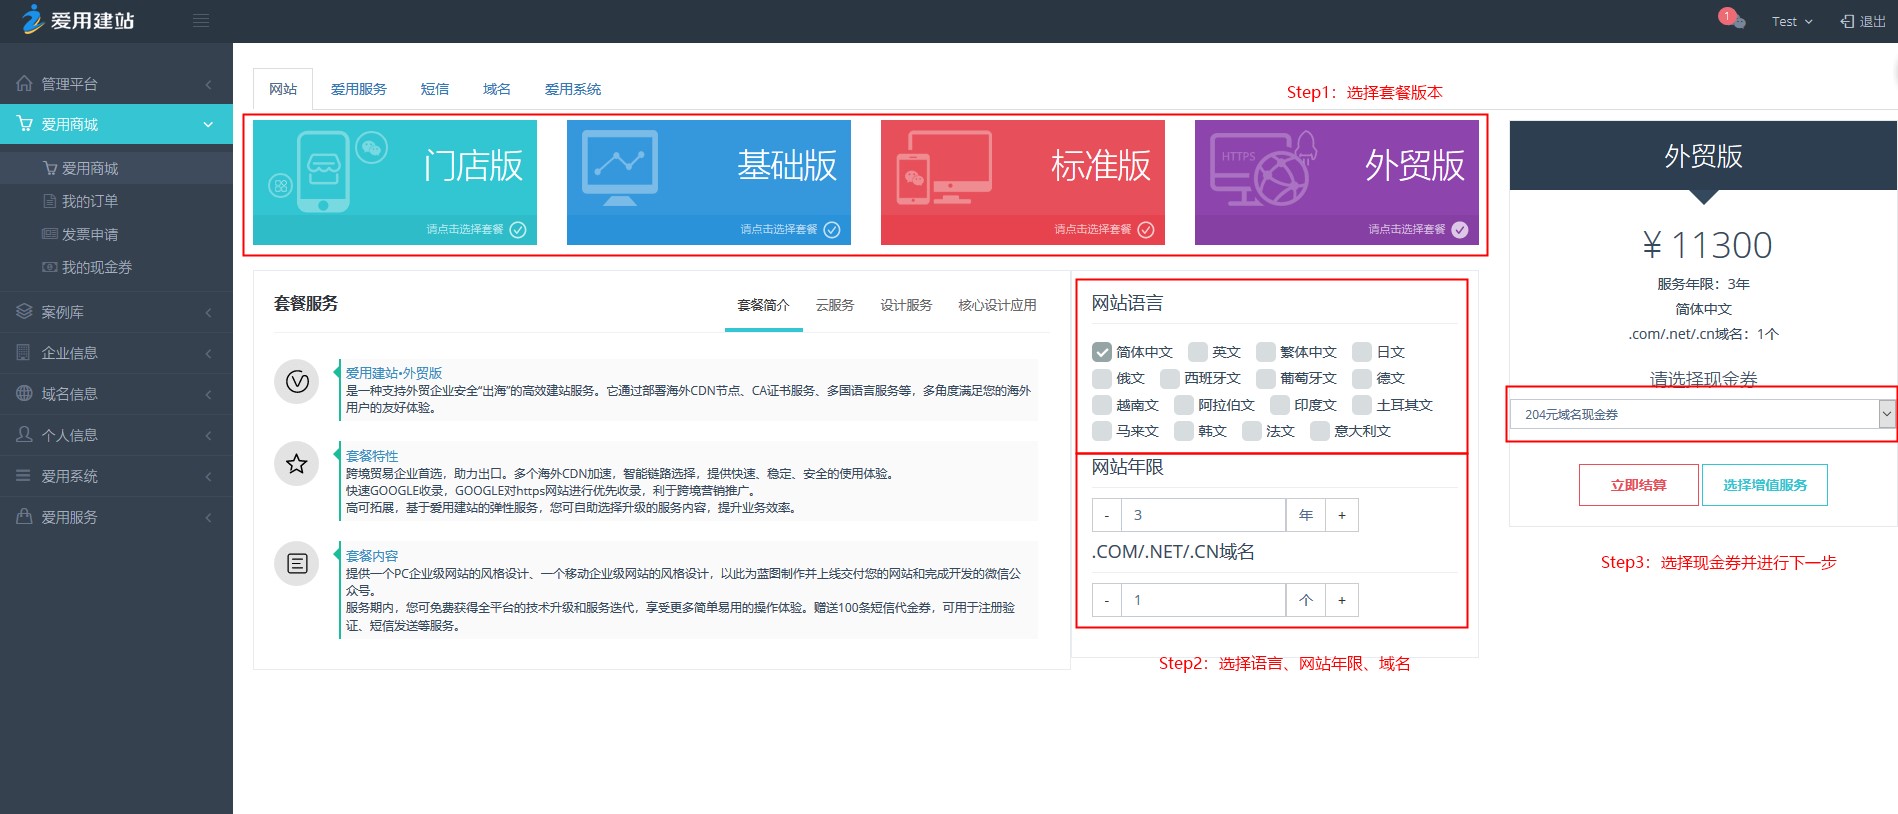Click the 立即结算 checkout button
Screen dimensions: 1898x814
click(1638, 485)
